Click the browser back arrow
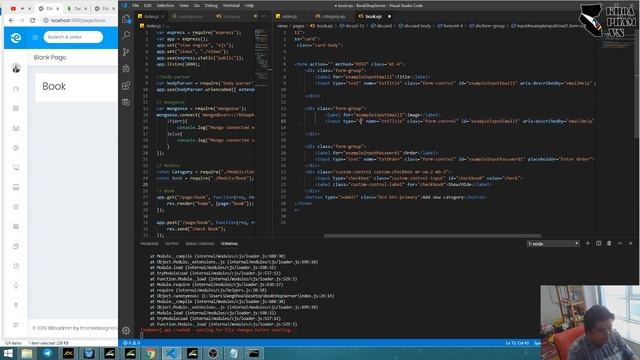Viewport: 640px width, 360px height. pyautogui.click(x=11, y=20)
